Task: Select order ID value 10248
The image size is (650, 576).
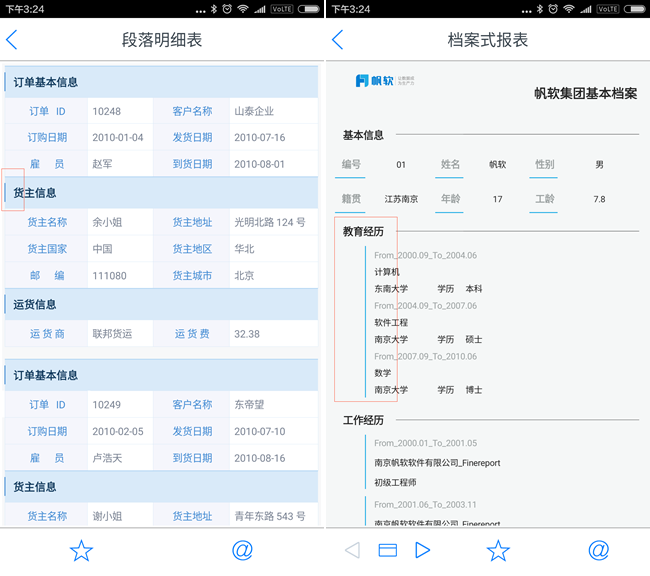Action: (107, 111)
